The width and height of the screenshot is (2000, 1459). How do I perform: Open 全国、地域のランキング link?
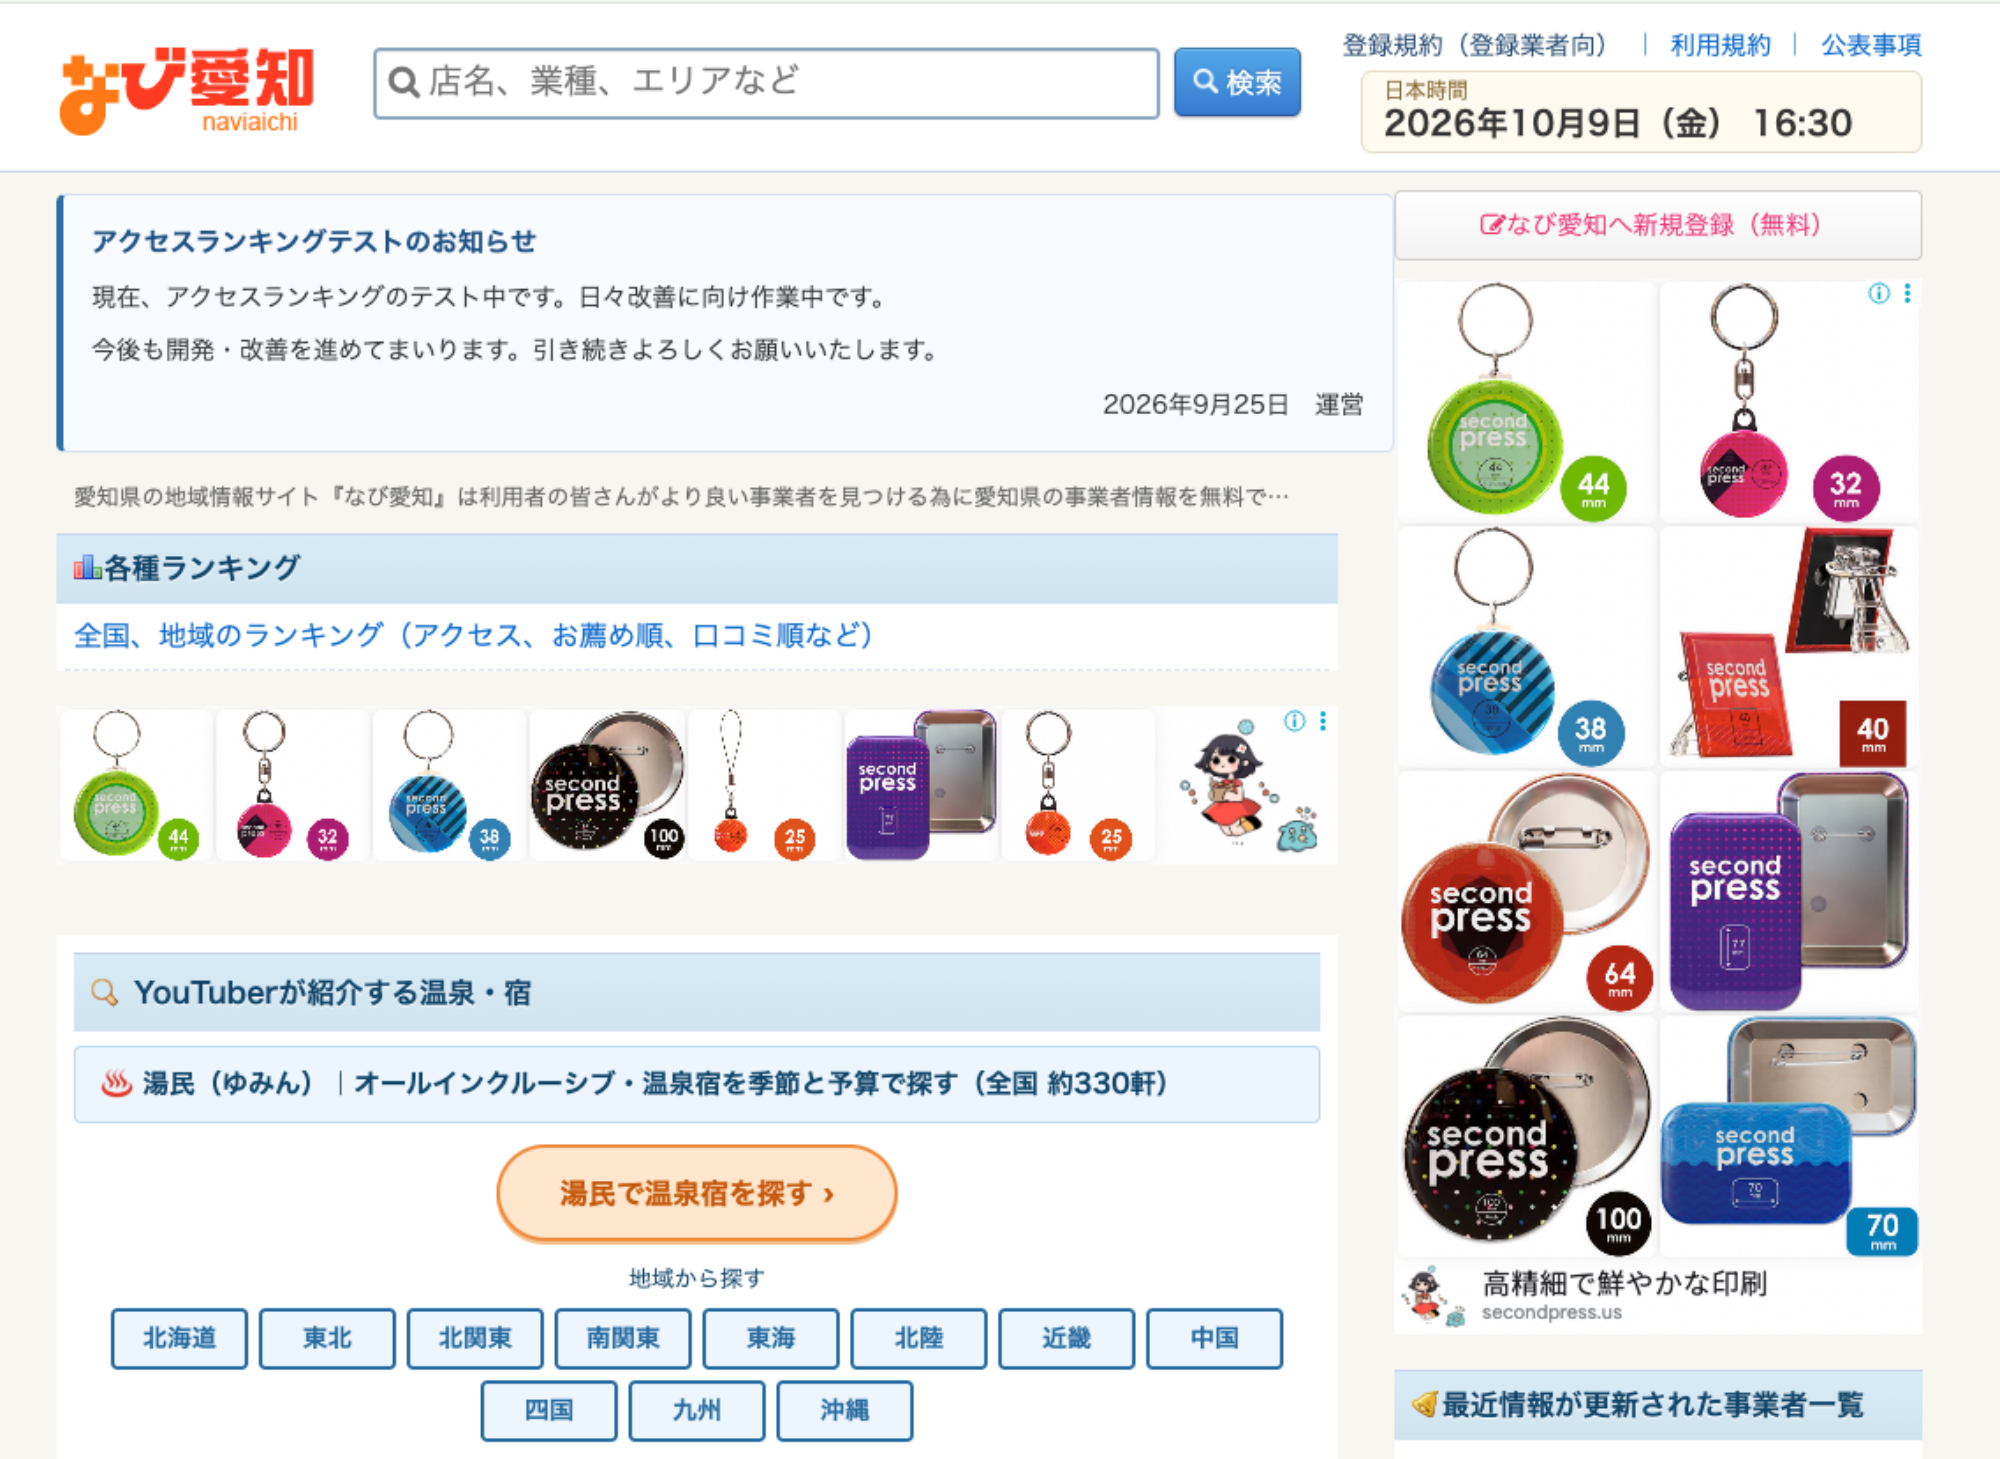click(x=474, y=635)
